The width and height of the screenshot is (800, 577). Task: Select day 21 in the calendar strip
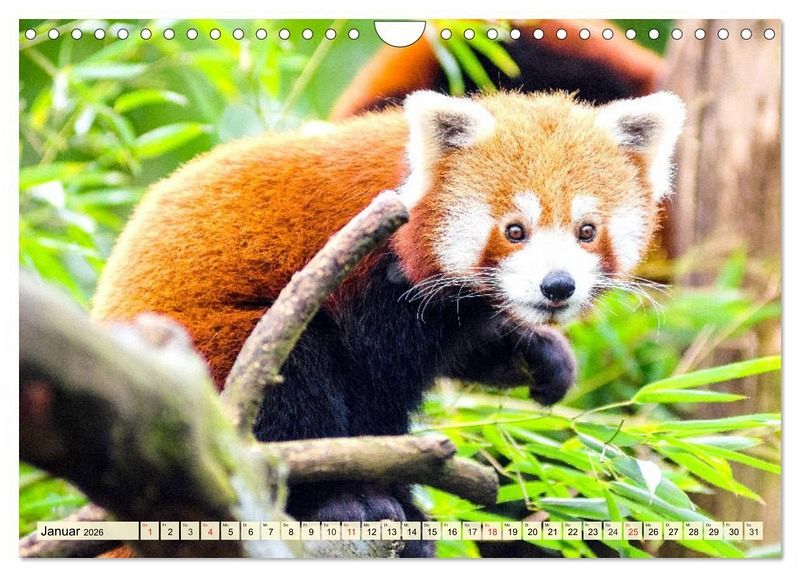[x=553, y=531]
